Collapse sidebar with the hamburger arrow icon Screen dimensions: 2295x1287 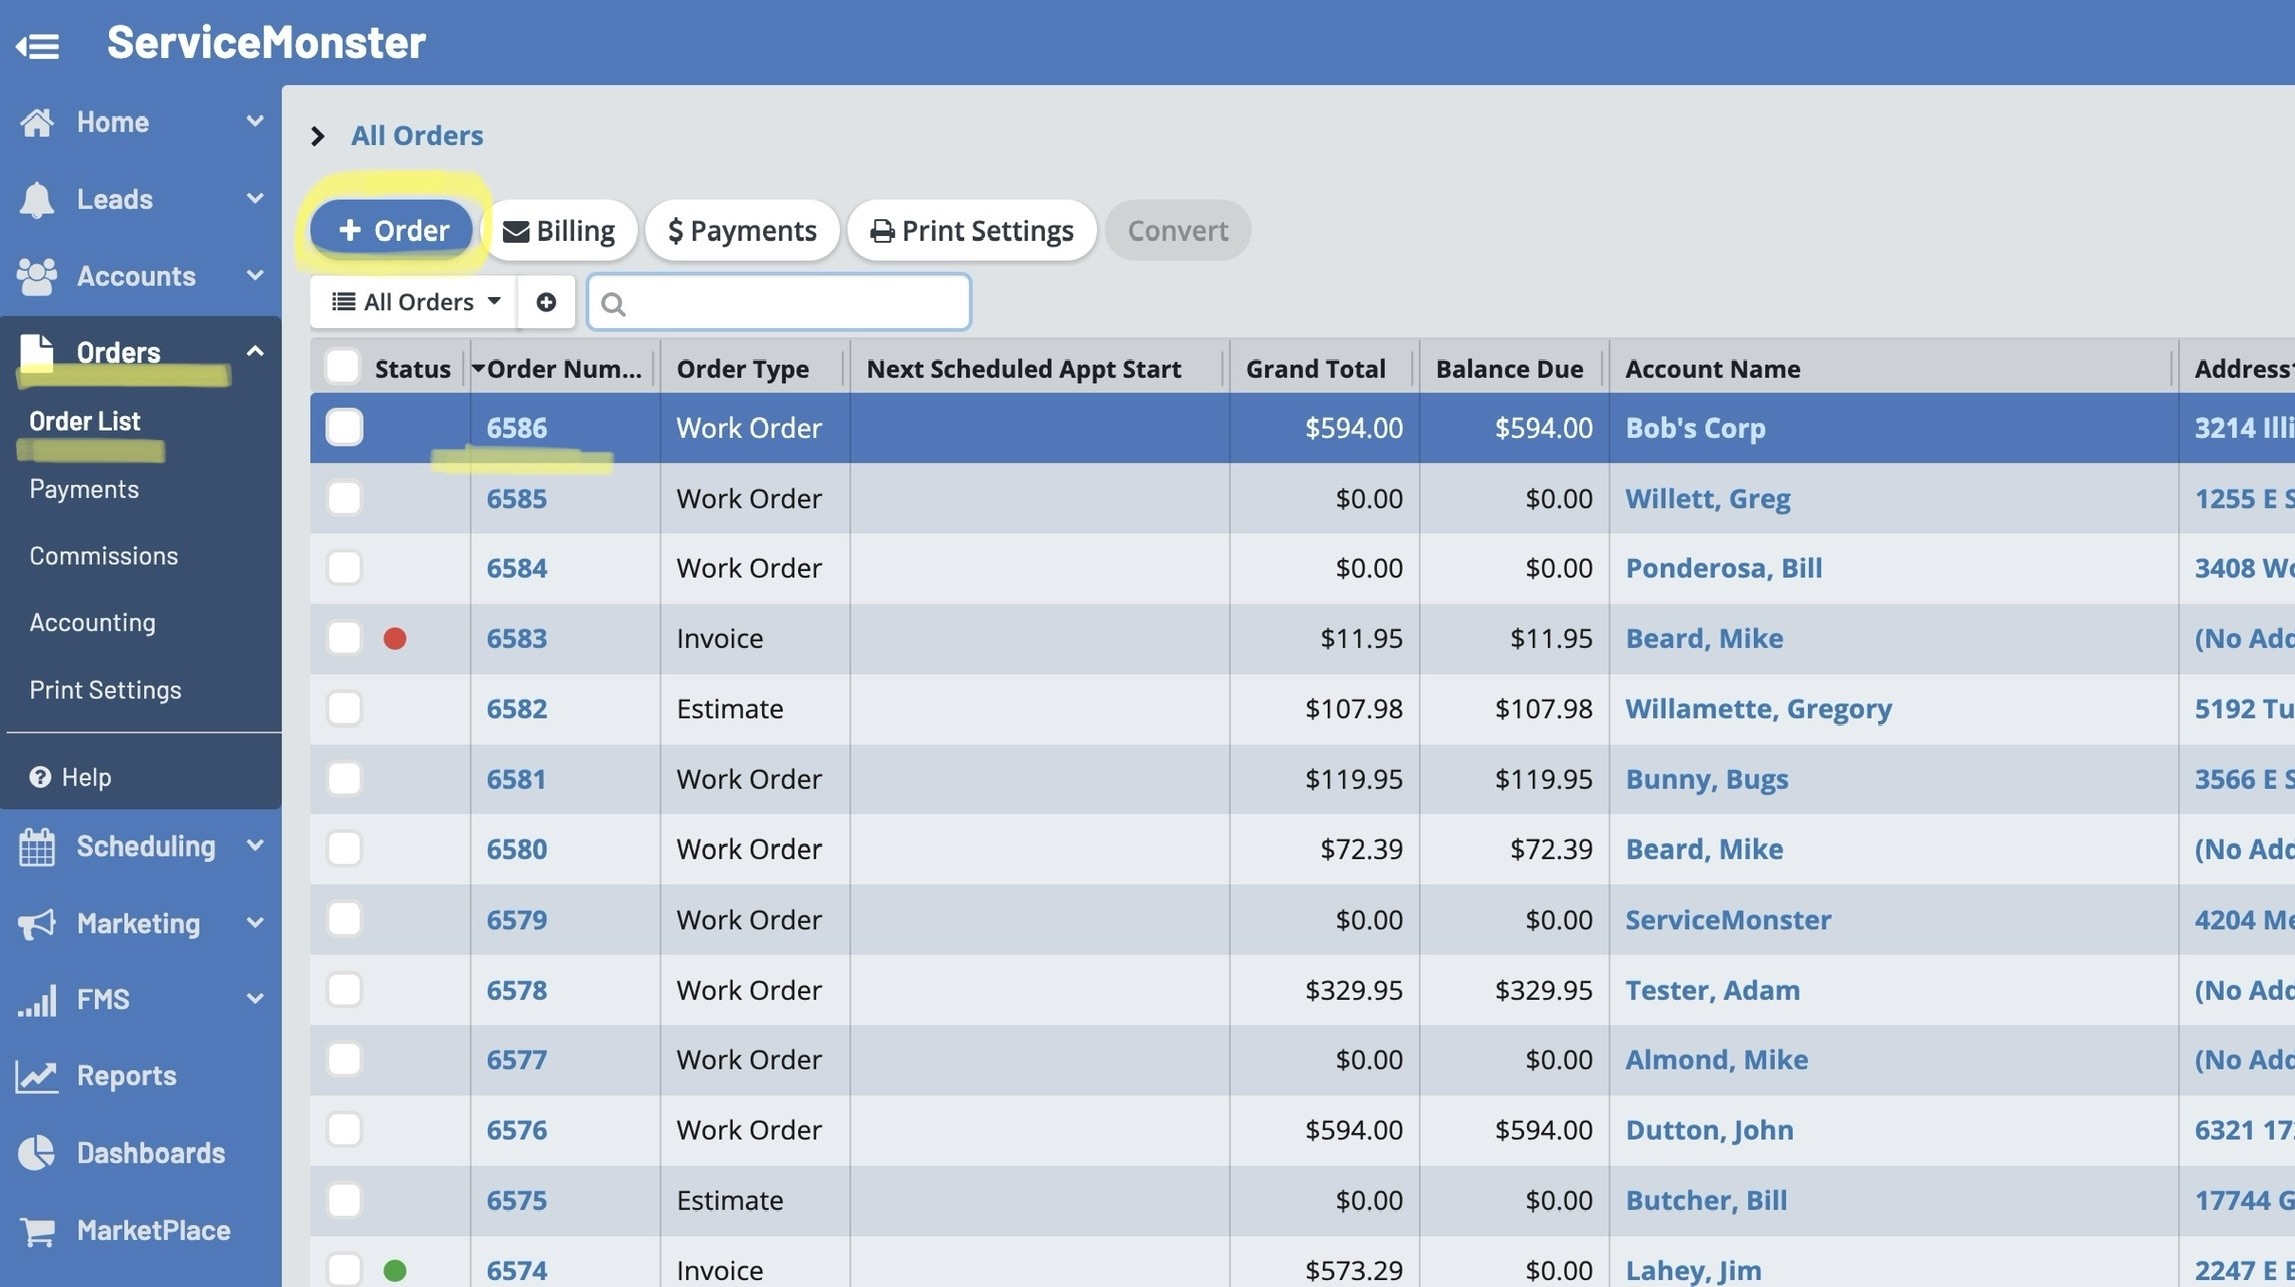(38, 45)
